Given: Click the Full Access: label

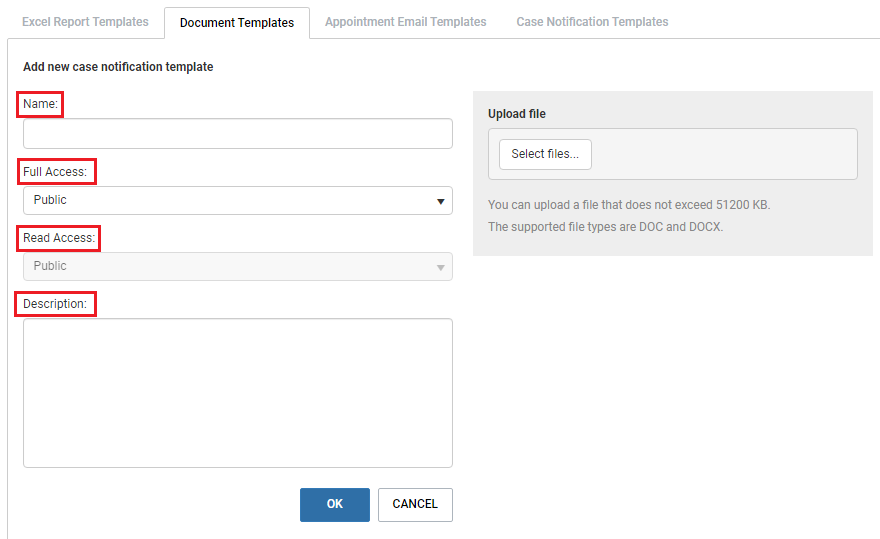Looking at the screenshot, I should click(55, 172).
